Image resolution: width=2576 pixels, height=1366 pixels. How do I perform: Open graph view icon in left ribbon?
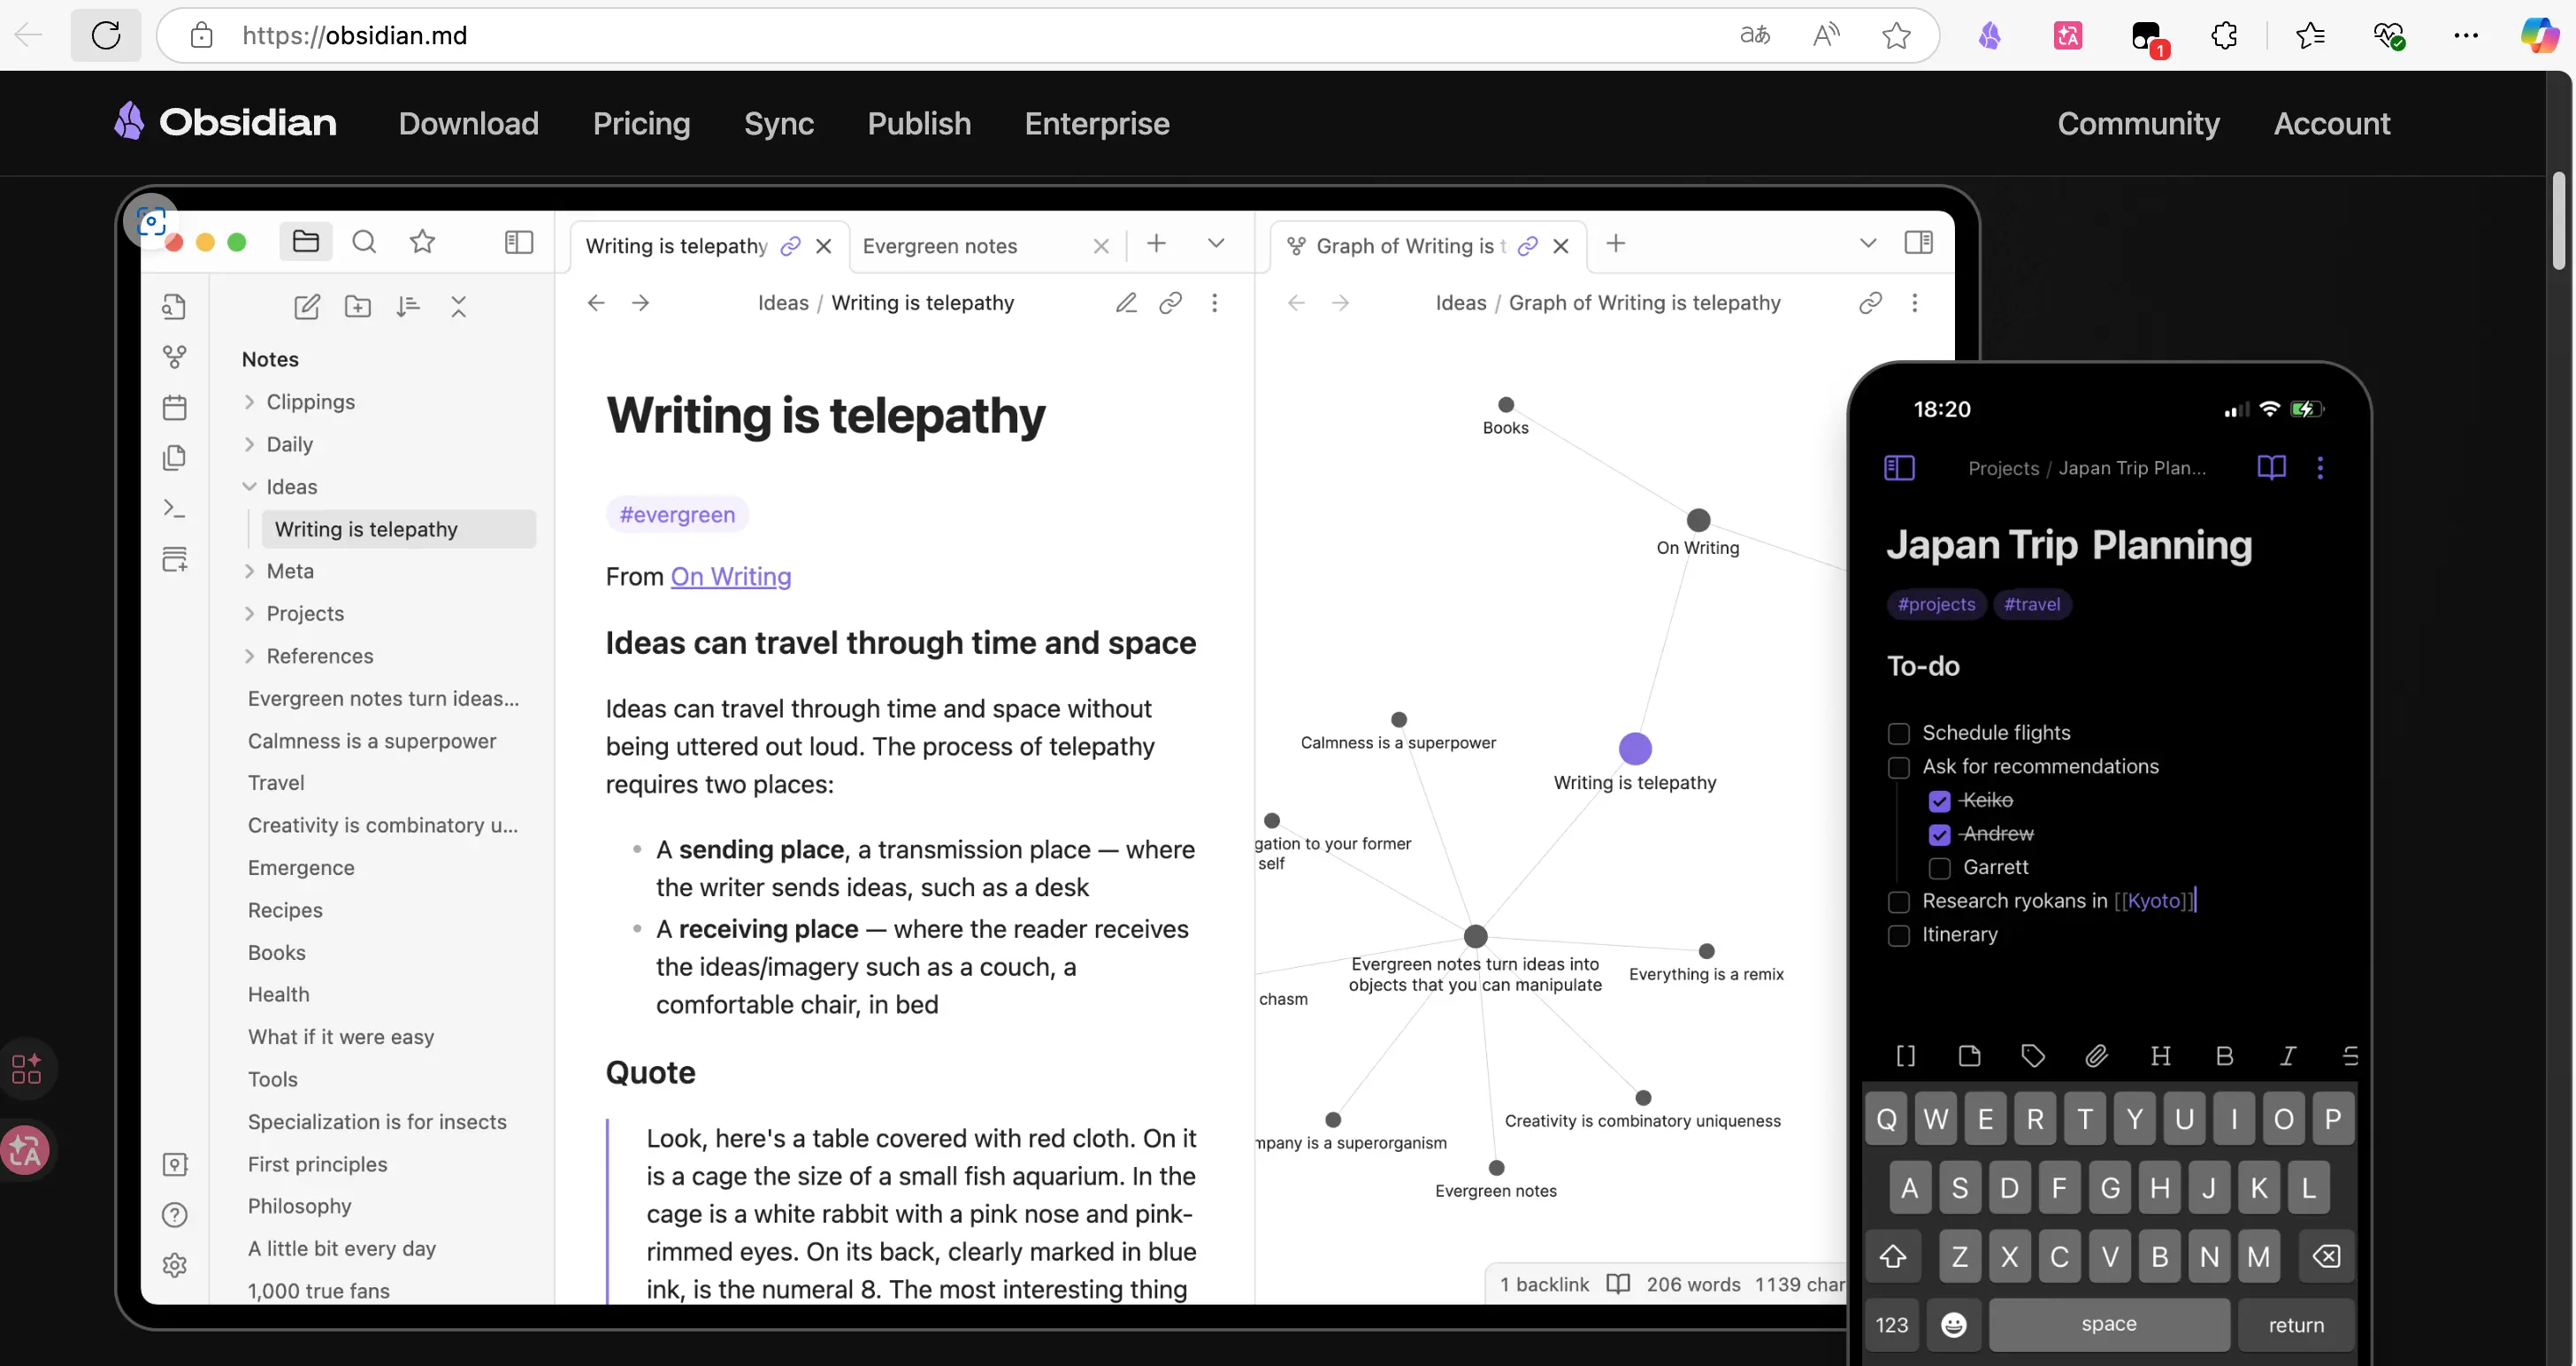point(175,356)
